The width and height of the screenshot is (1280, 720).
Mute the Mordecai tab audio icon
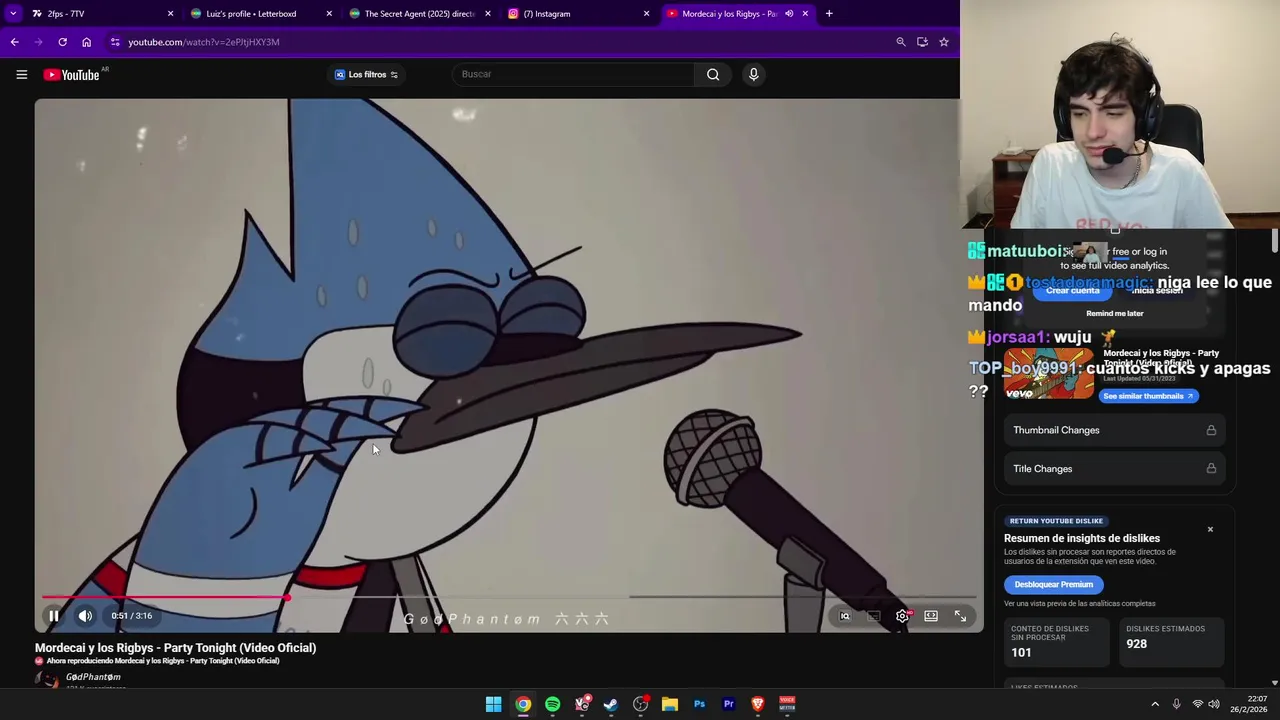tap(789, 14)
